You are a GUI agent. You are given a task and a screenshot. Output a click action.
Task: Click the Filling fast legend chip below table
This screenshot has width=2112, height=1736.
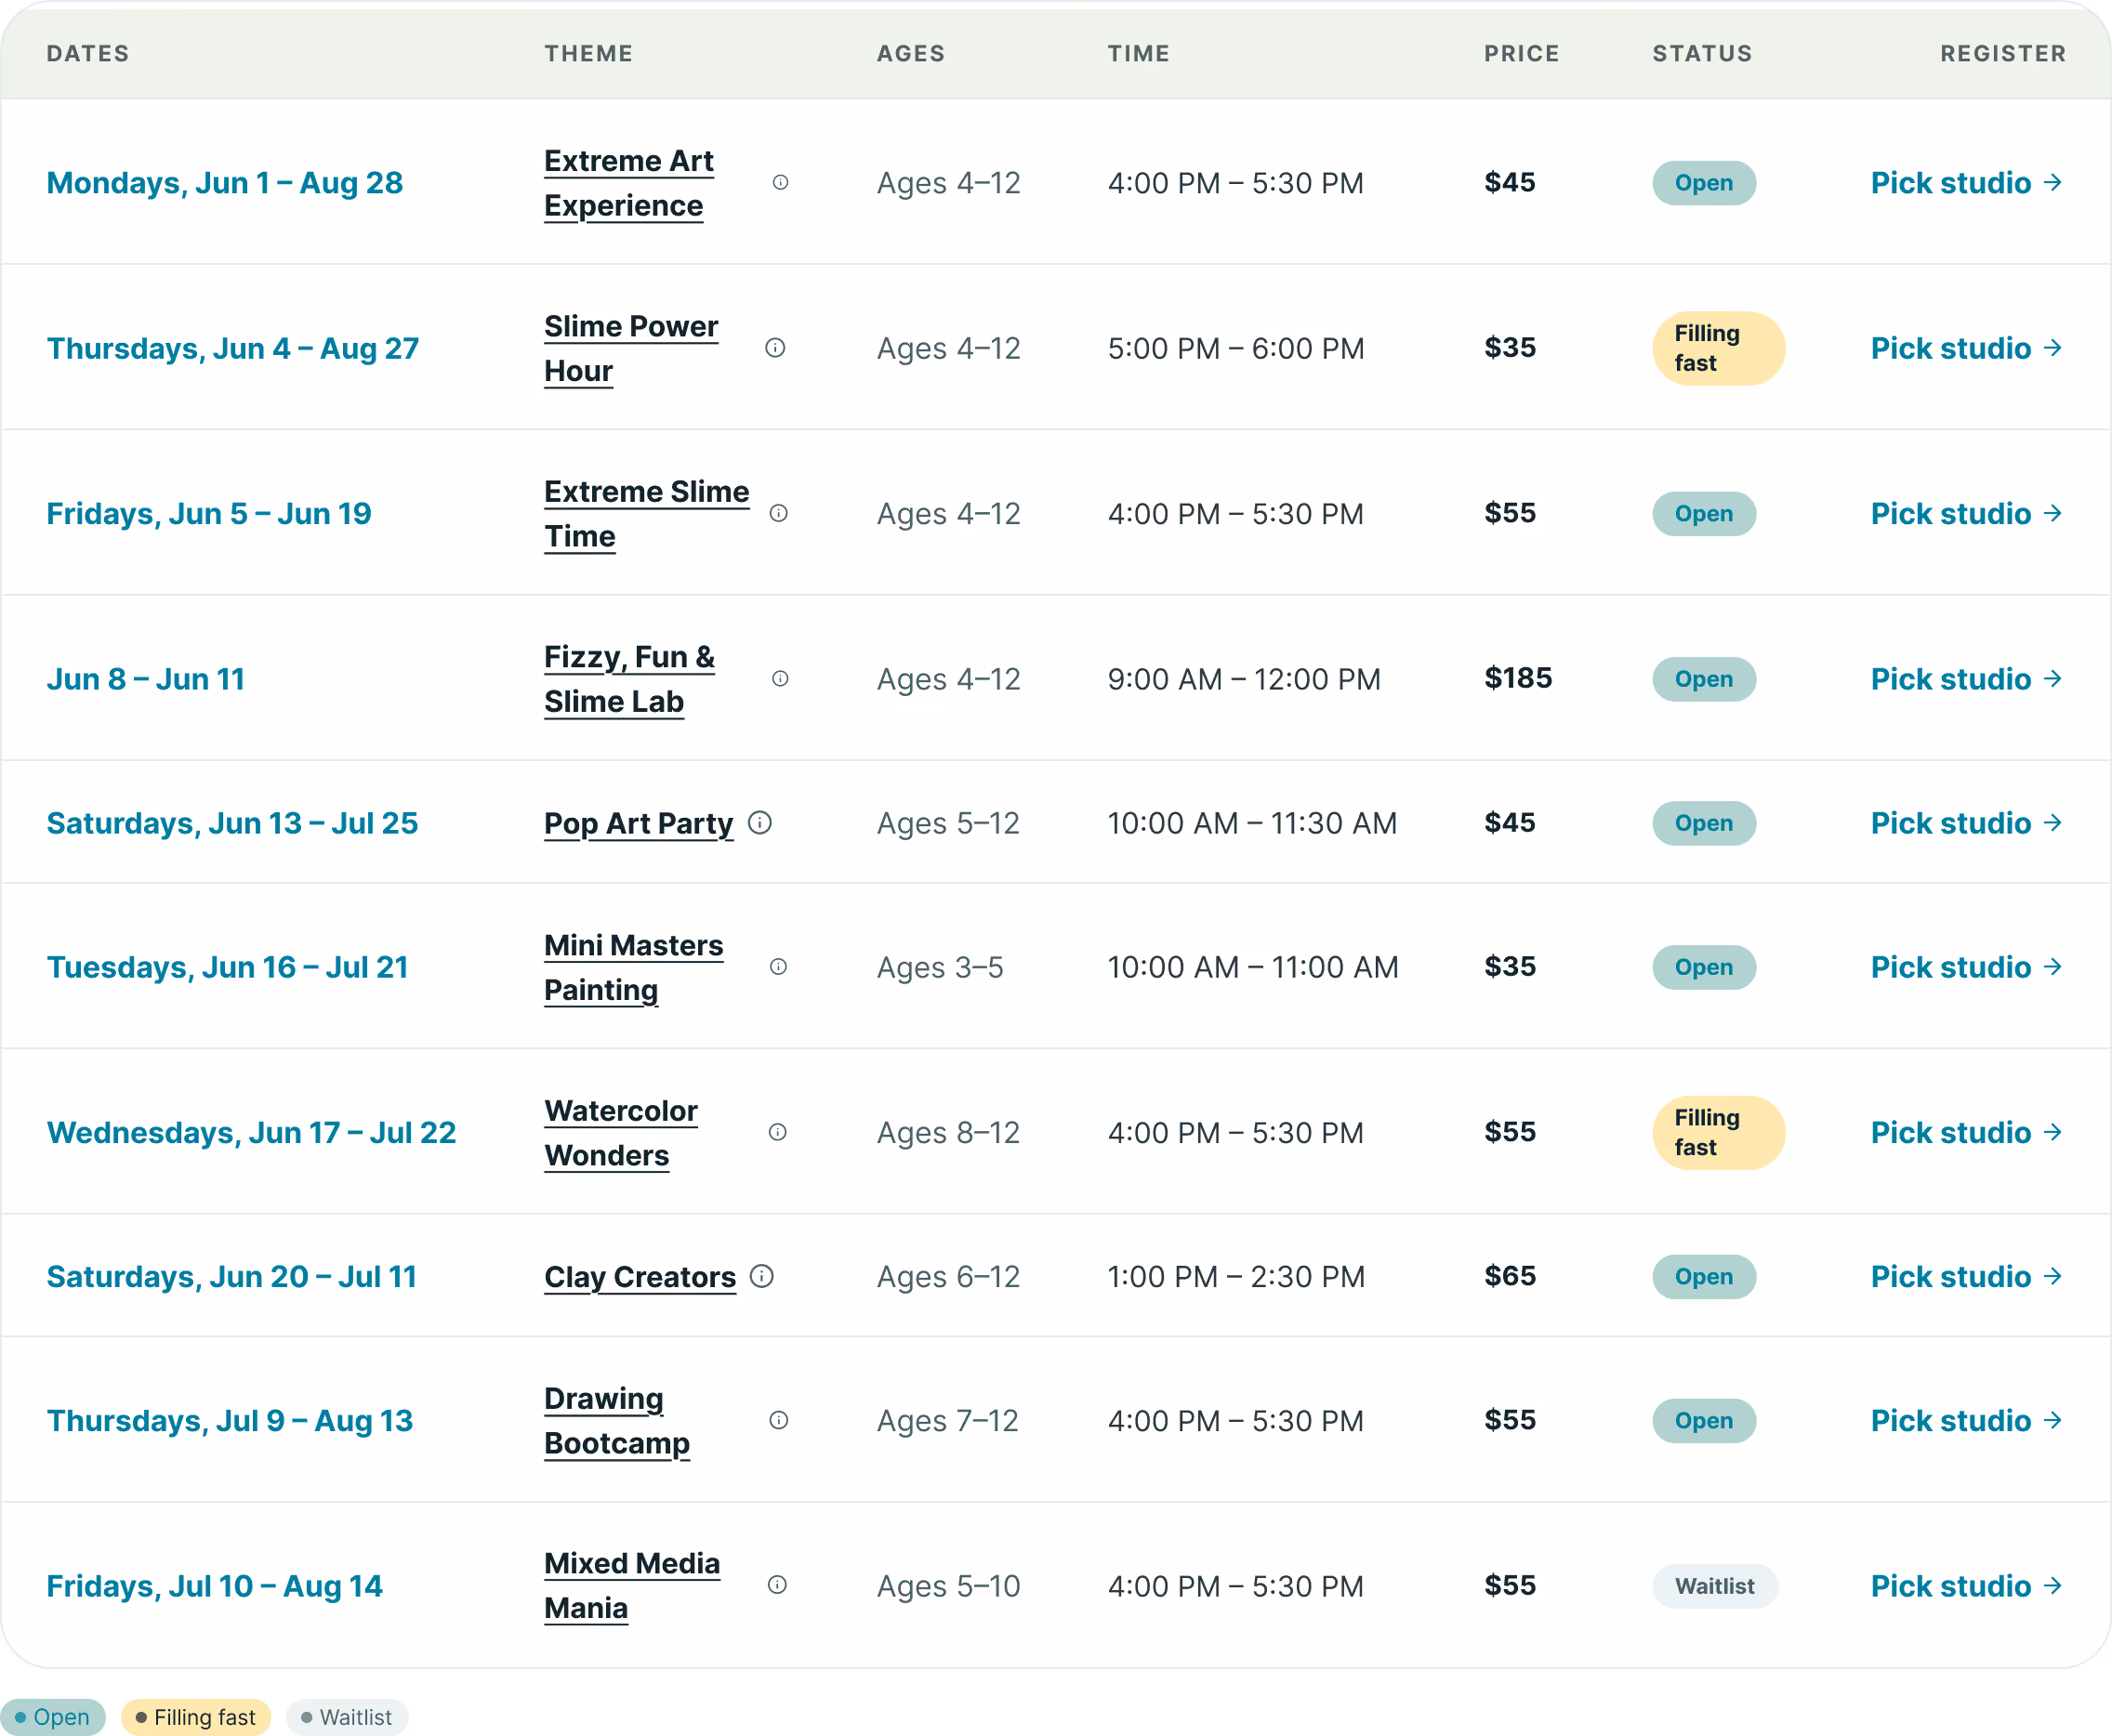click(196, 1717)
